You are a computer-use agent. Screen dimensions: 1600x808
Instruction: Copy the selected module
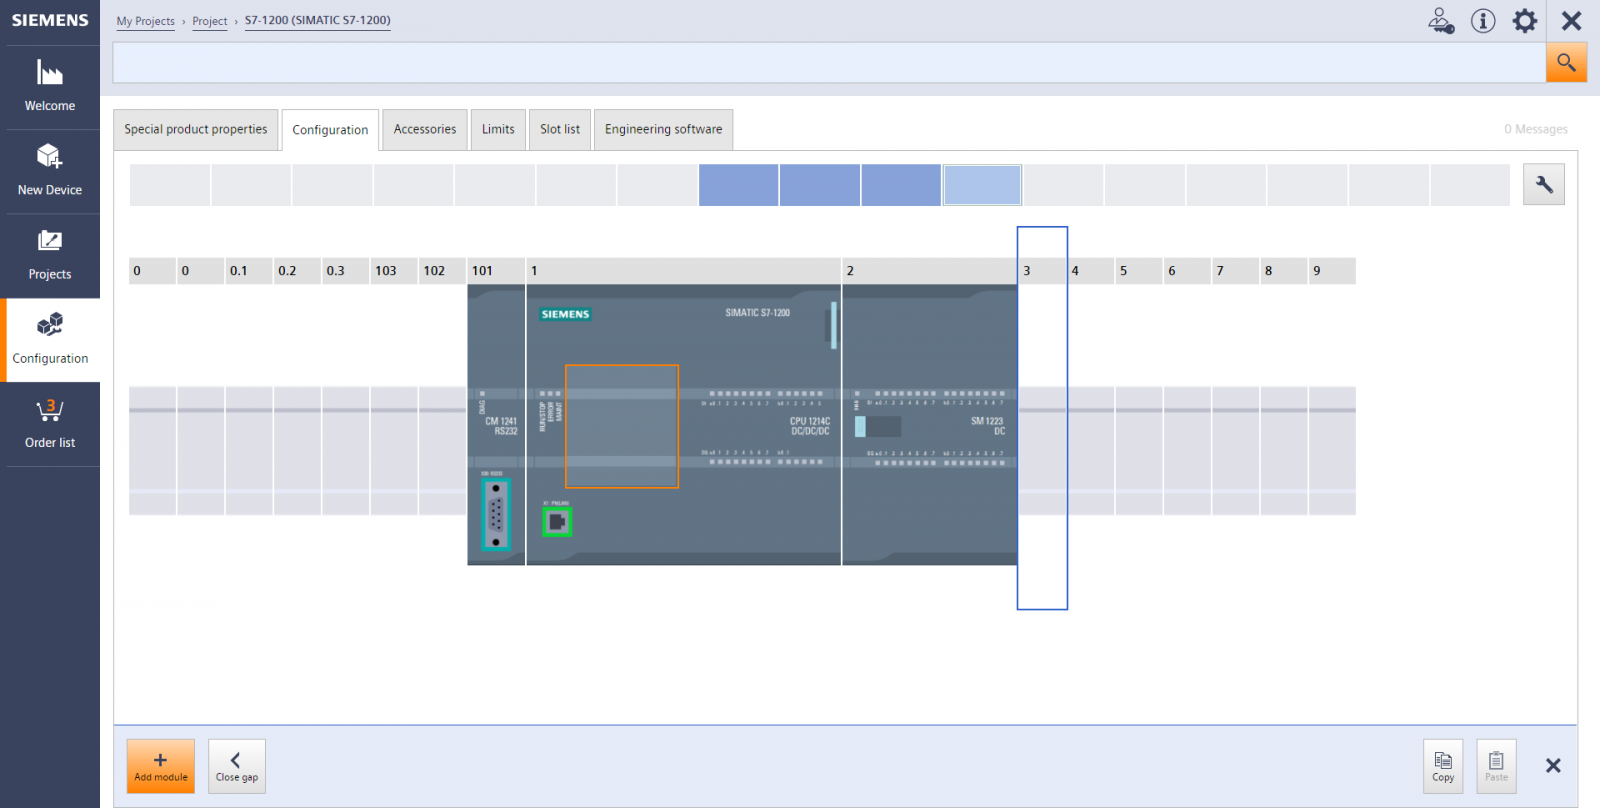point(1443,766)
